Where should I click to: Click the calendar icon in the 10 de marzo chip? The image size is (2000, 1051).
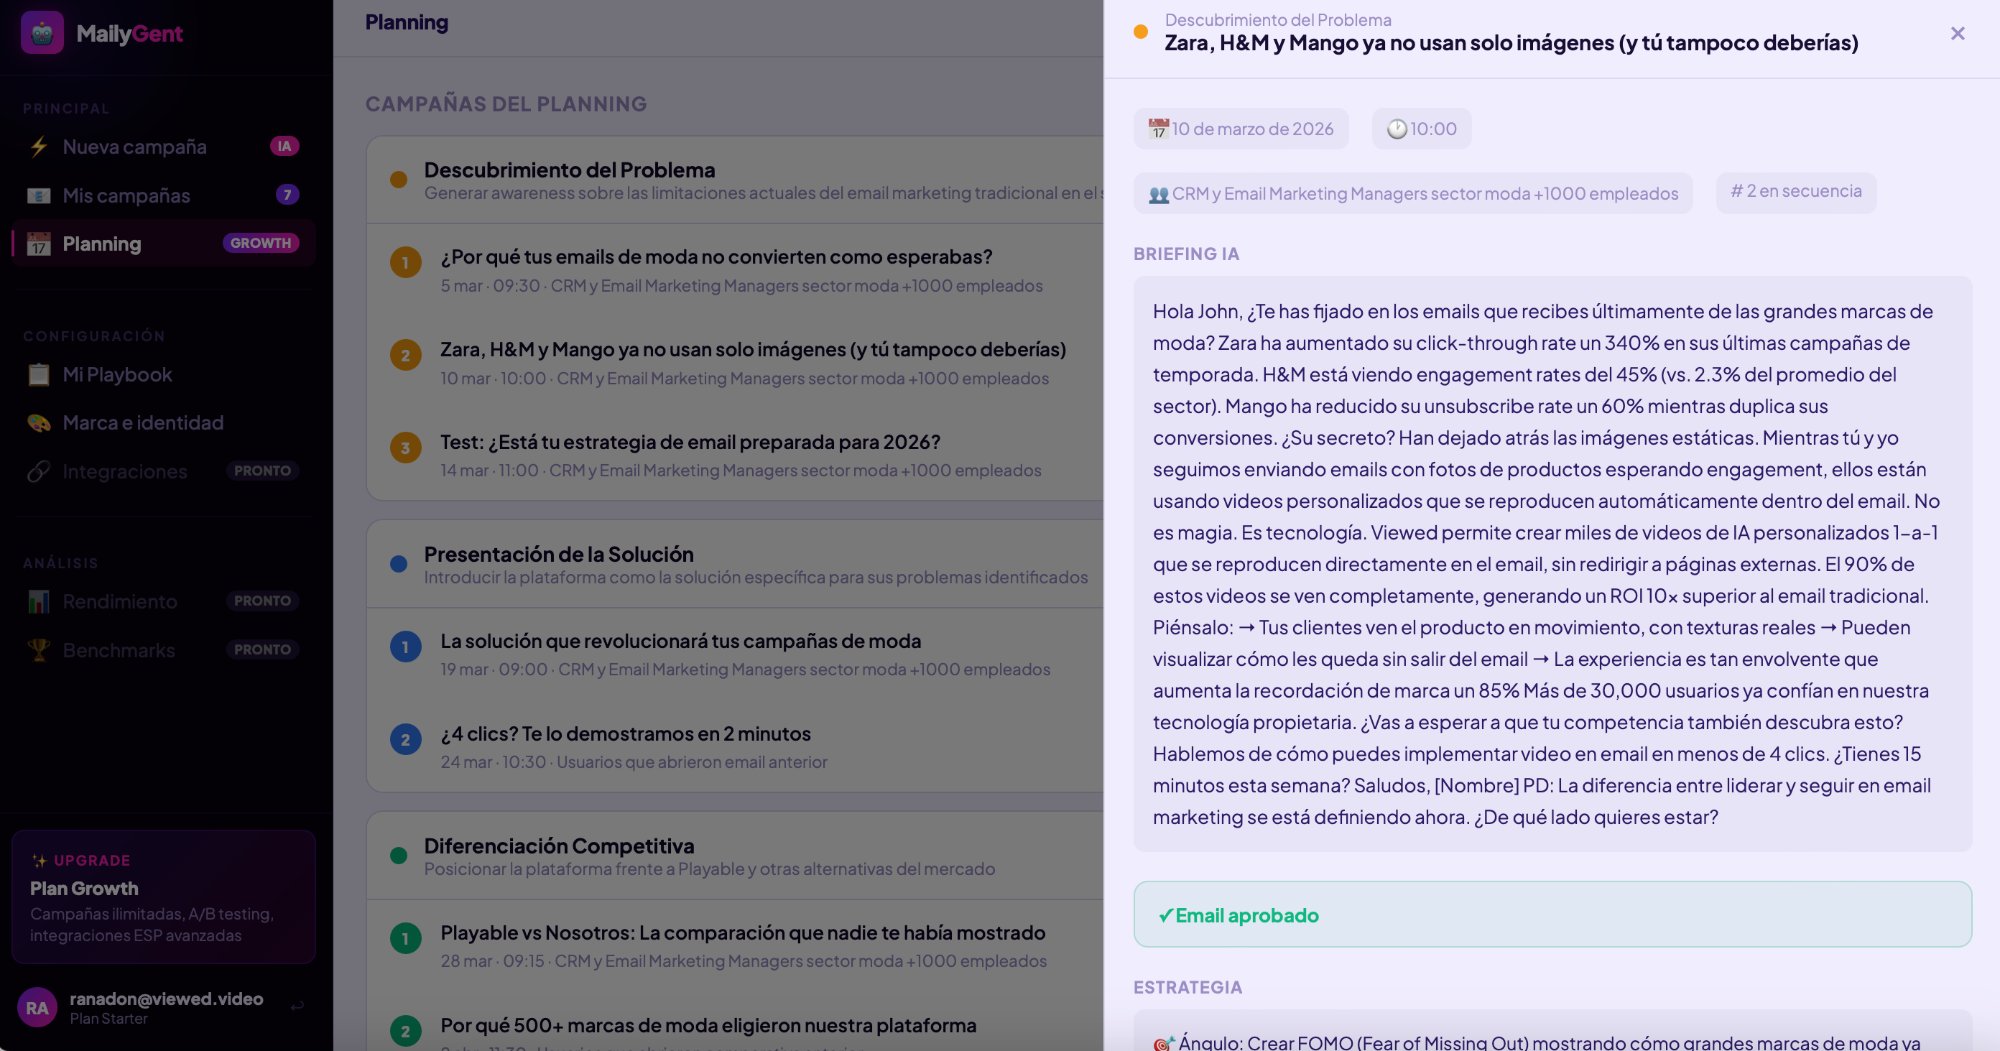click(1158, 129)
